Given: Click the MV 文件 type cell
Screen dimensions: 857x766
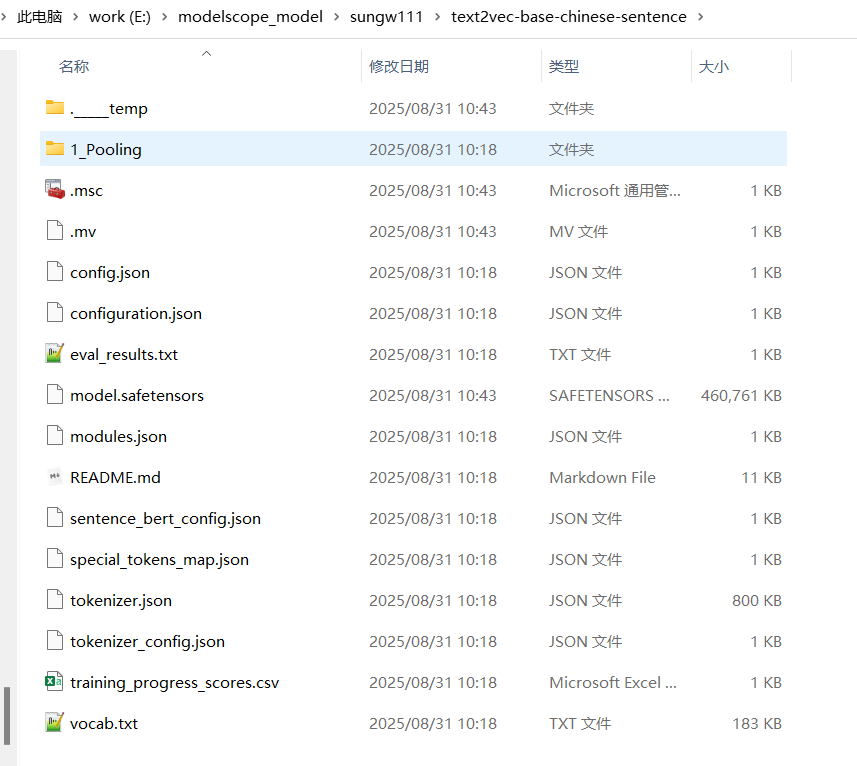Looking at the screenshot, I should (578, 232).
